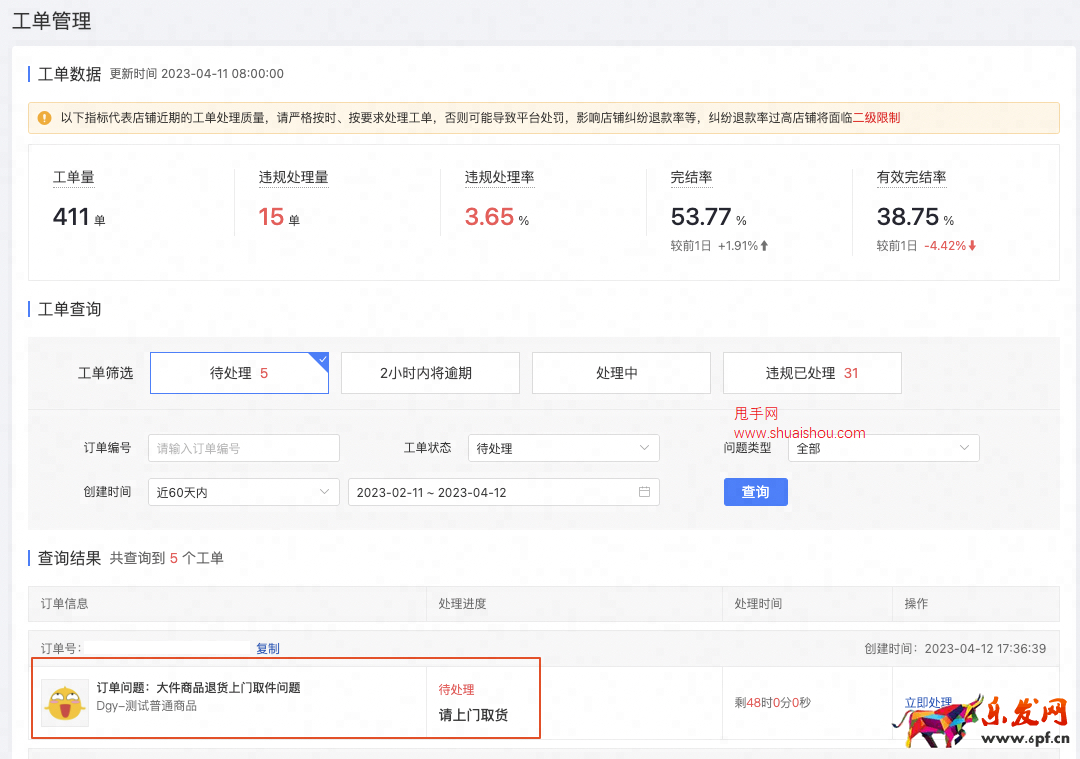Click the orange warning icon in notice banner

click(45, 118)
